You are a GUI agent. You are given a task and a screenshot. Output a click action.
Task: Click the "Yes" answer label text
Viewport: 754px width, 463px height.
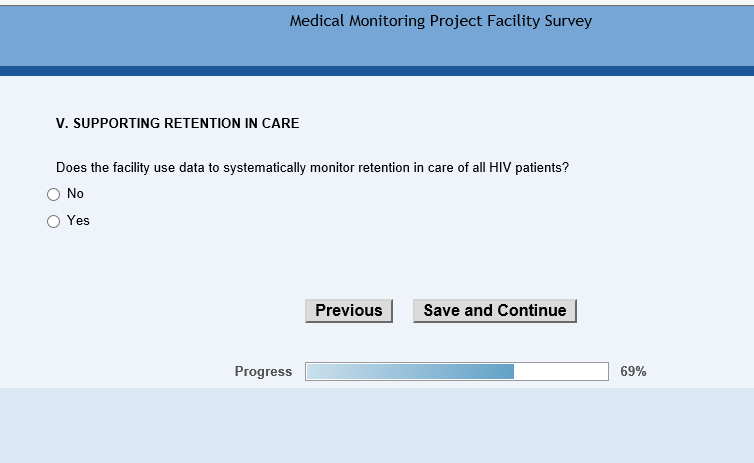[x=78, y=221]
